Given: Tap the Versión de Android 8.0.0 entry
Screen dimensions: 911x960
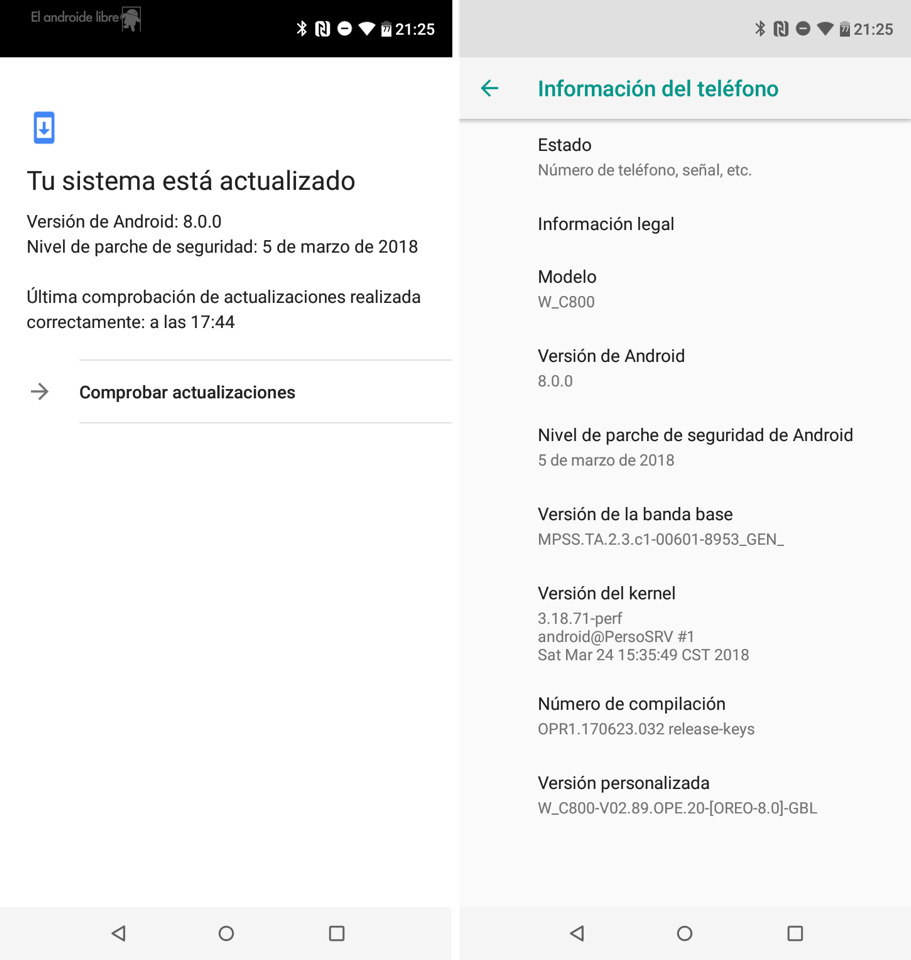Looking at the screenshot, I should tap(685, 368).
